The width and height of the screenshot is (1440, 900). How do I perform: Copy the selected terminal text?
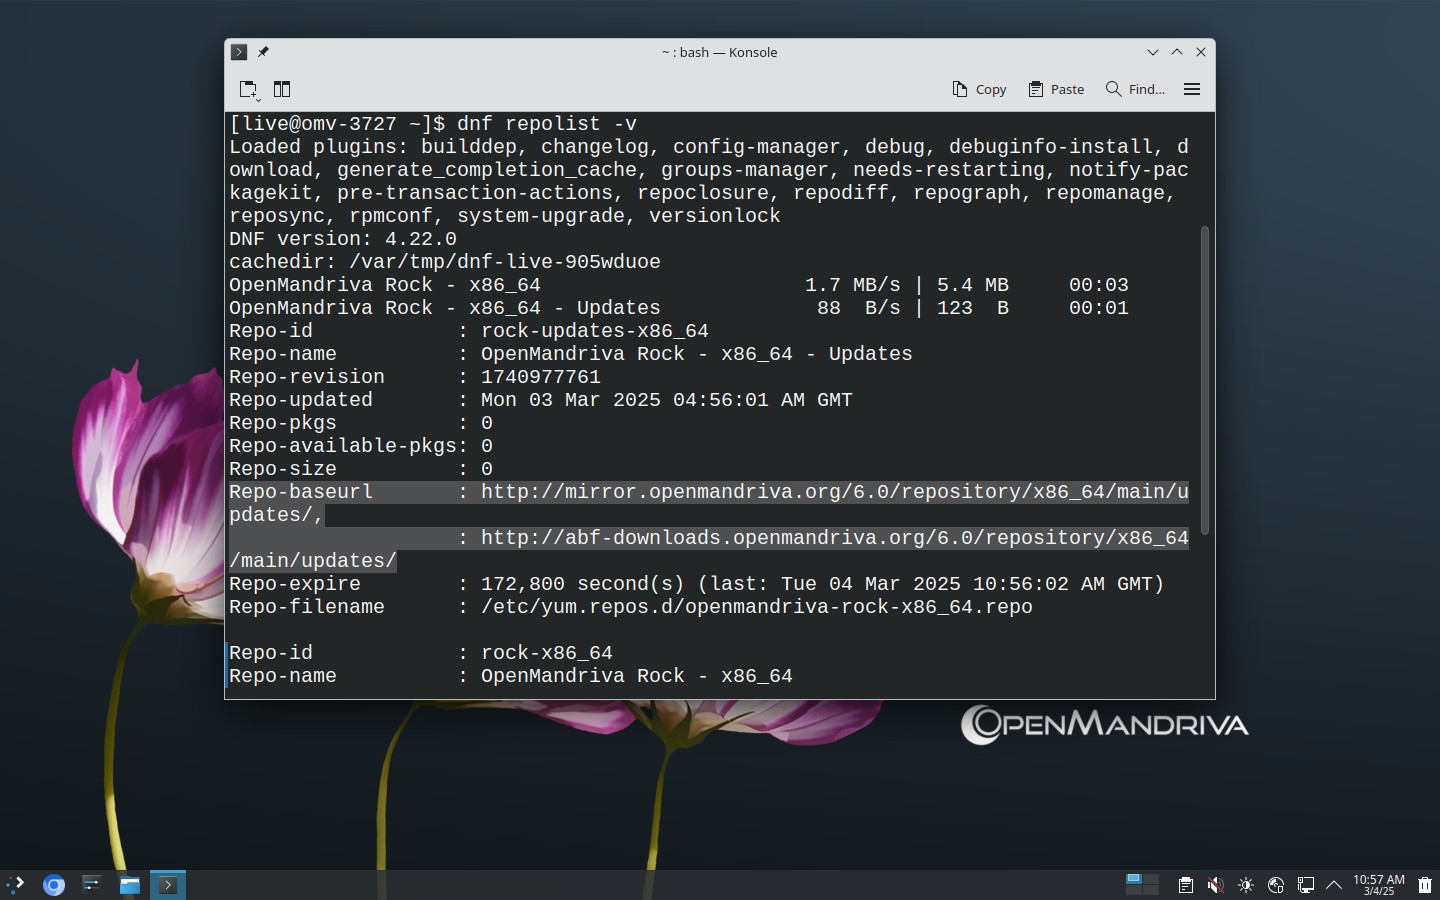979,89
